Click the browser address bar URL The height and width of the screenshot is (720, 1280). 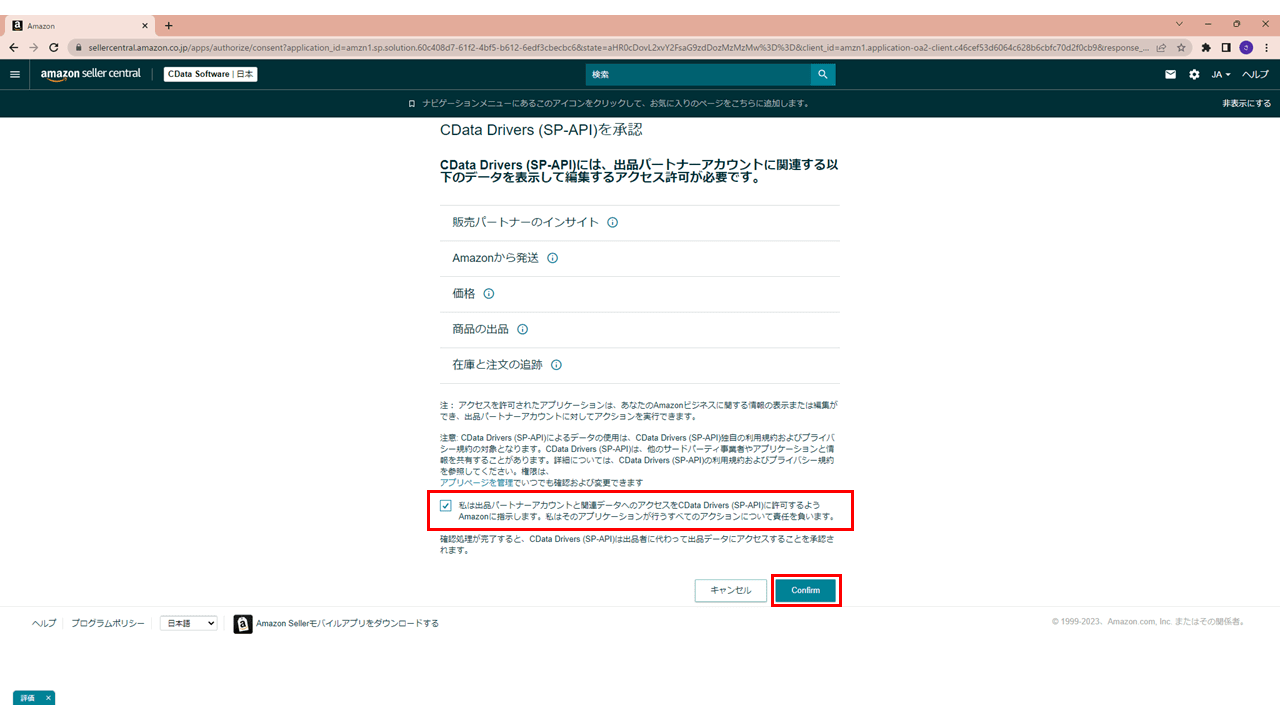tap(617, 47)
